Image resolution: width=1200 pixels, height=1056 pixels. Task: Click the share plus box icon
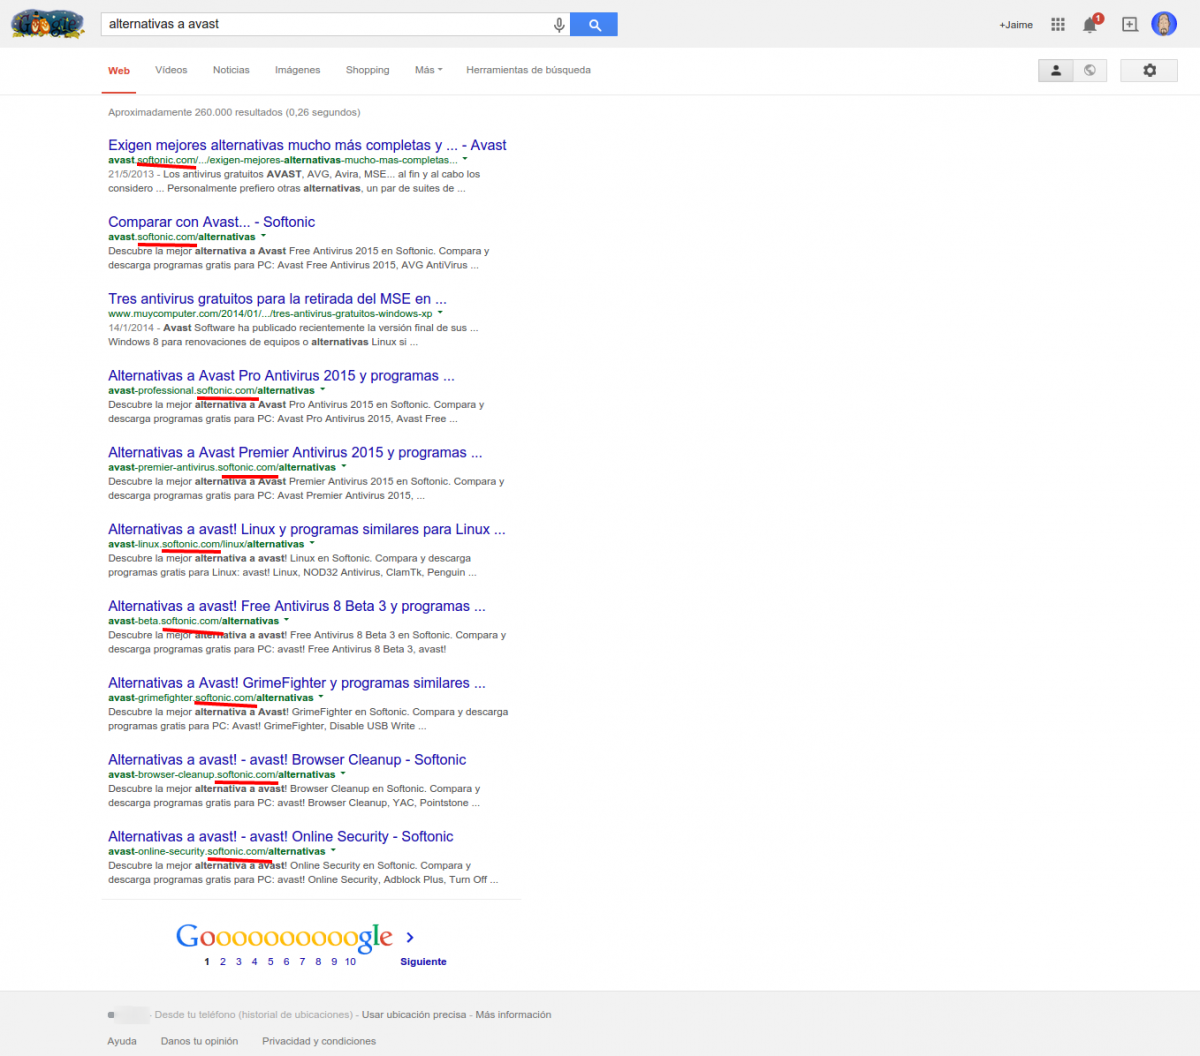click(x=1130, y=24)
